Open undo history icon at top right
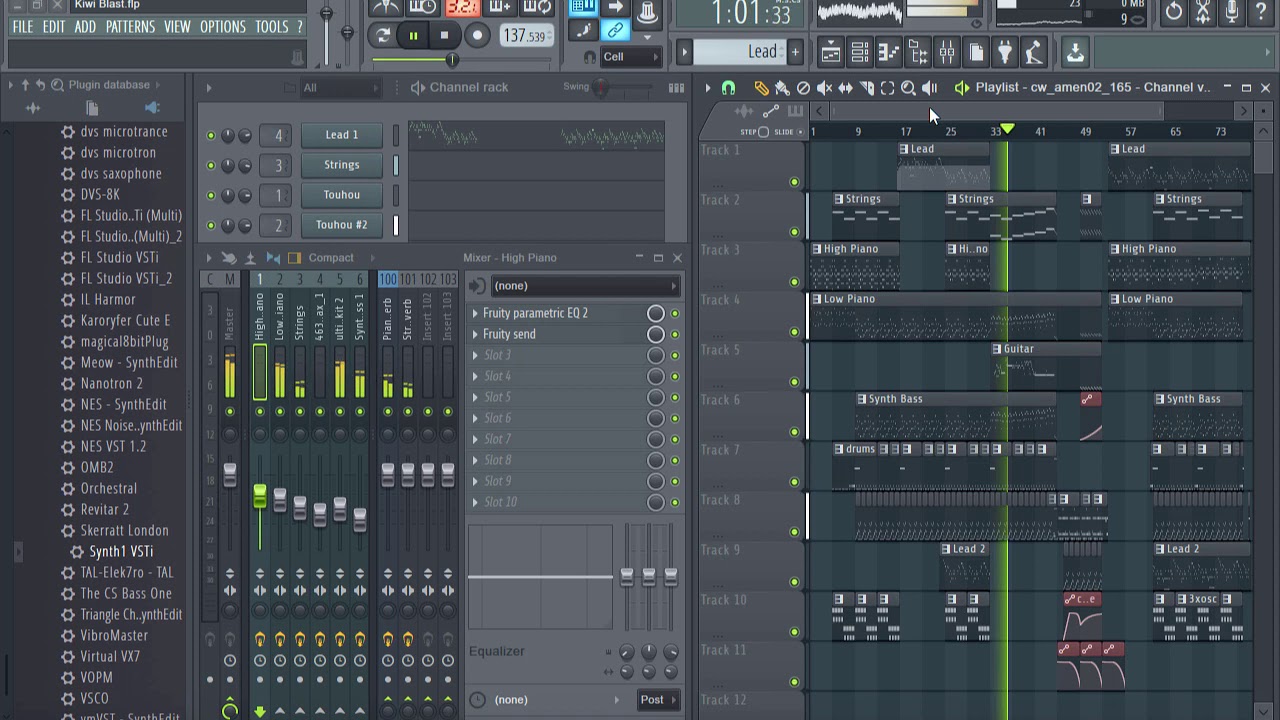Image resolution: width=1280 pixels, height=720 pixels. coord(1174,12)
